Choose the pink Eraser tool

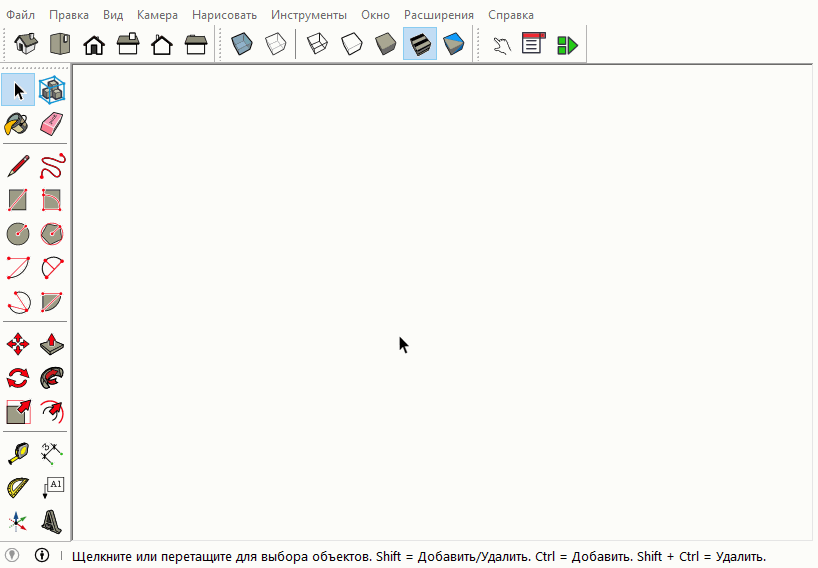pos(52,125)
